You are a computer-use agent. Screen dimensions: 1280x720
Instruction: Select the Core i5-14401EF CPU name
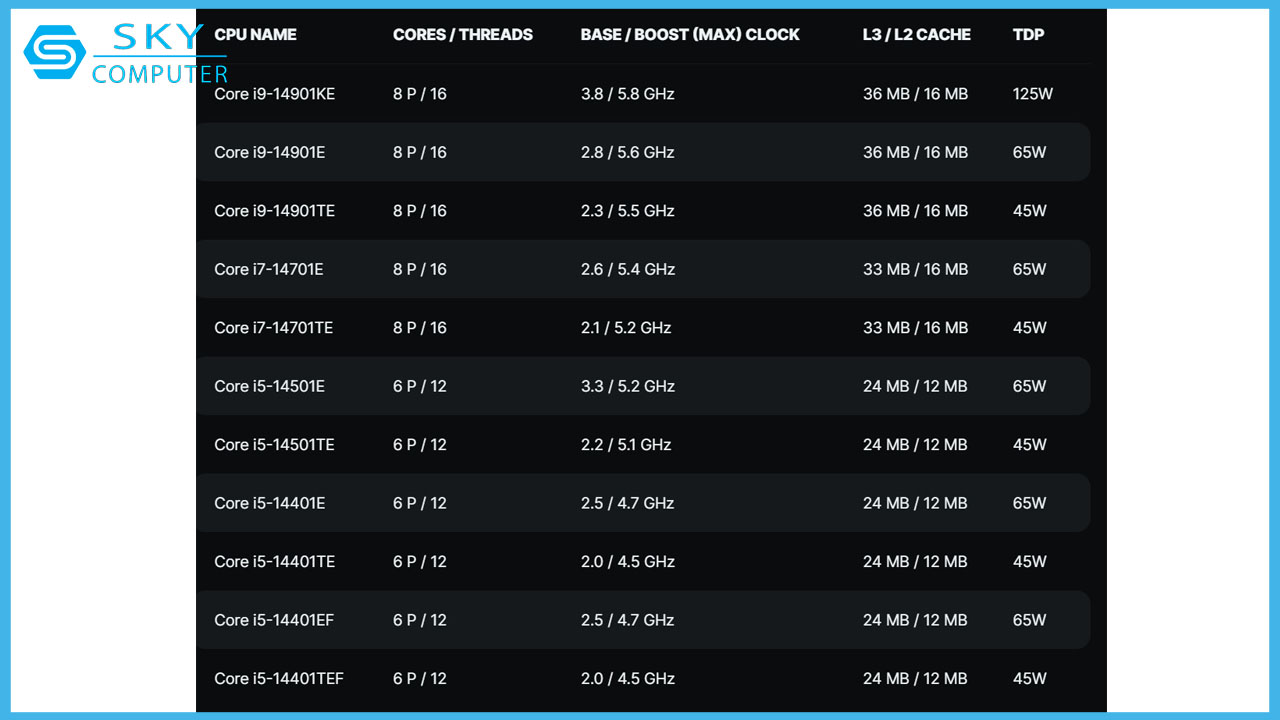(x=274, y=621)
